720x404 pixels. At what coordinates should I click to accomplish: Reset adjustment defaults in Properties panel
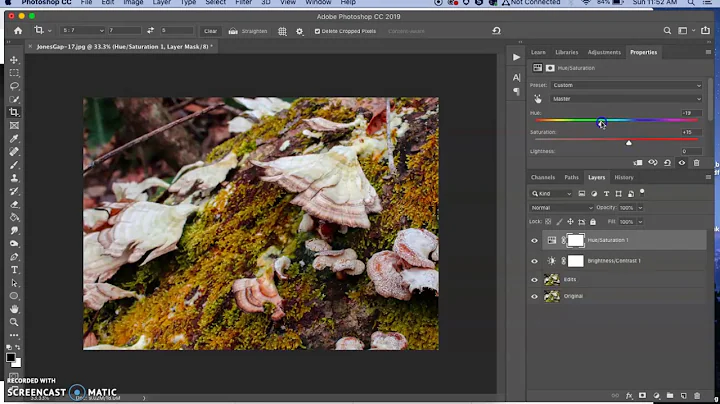(668, 162)
